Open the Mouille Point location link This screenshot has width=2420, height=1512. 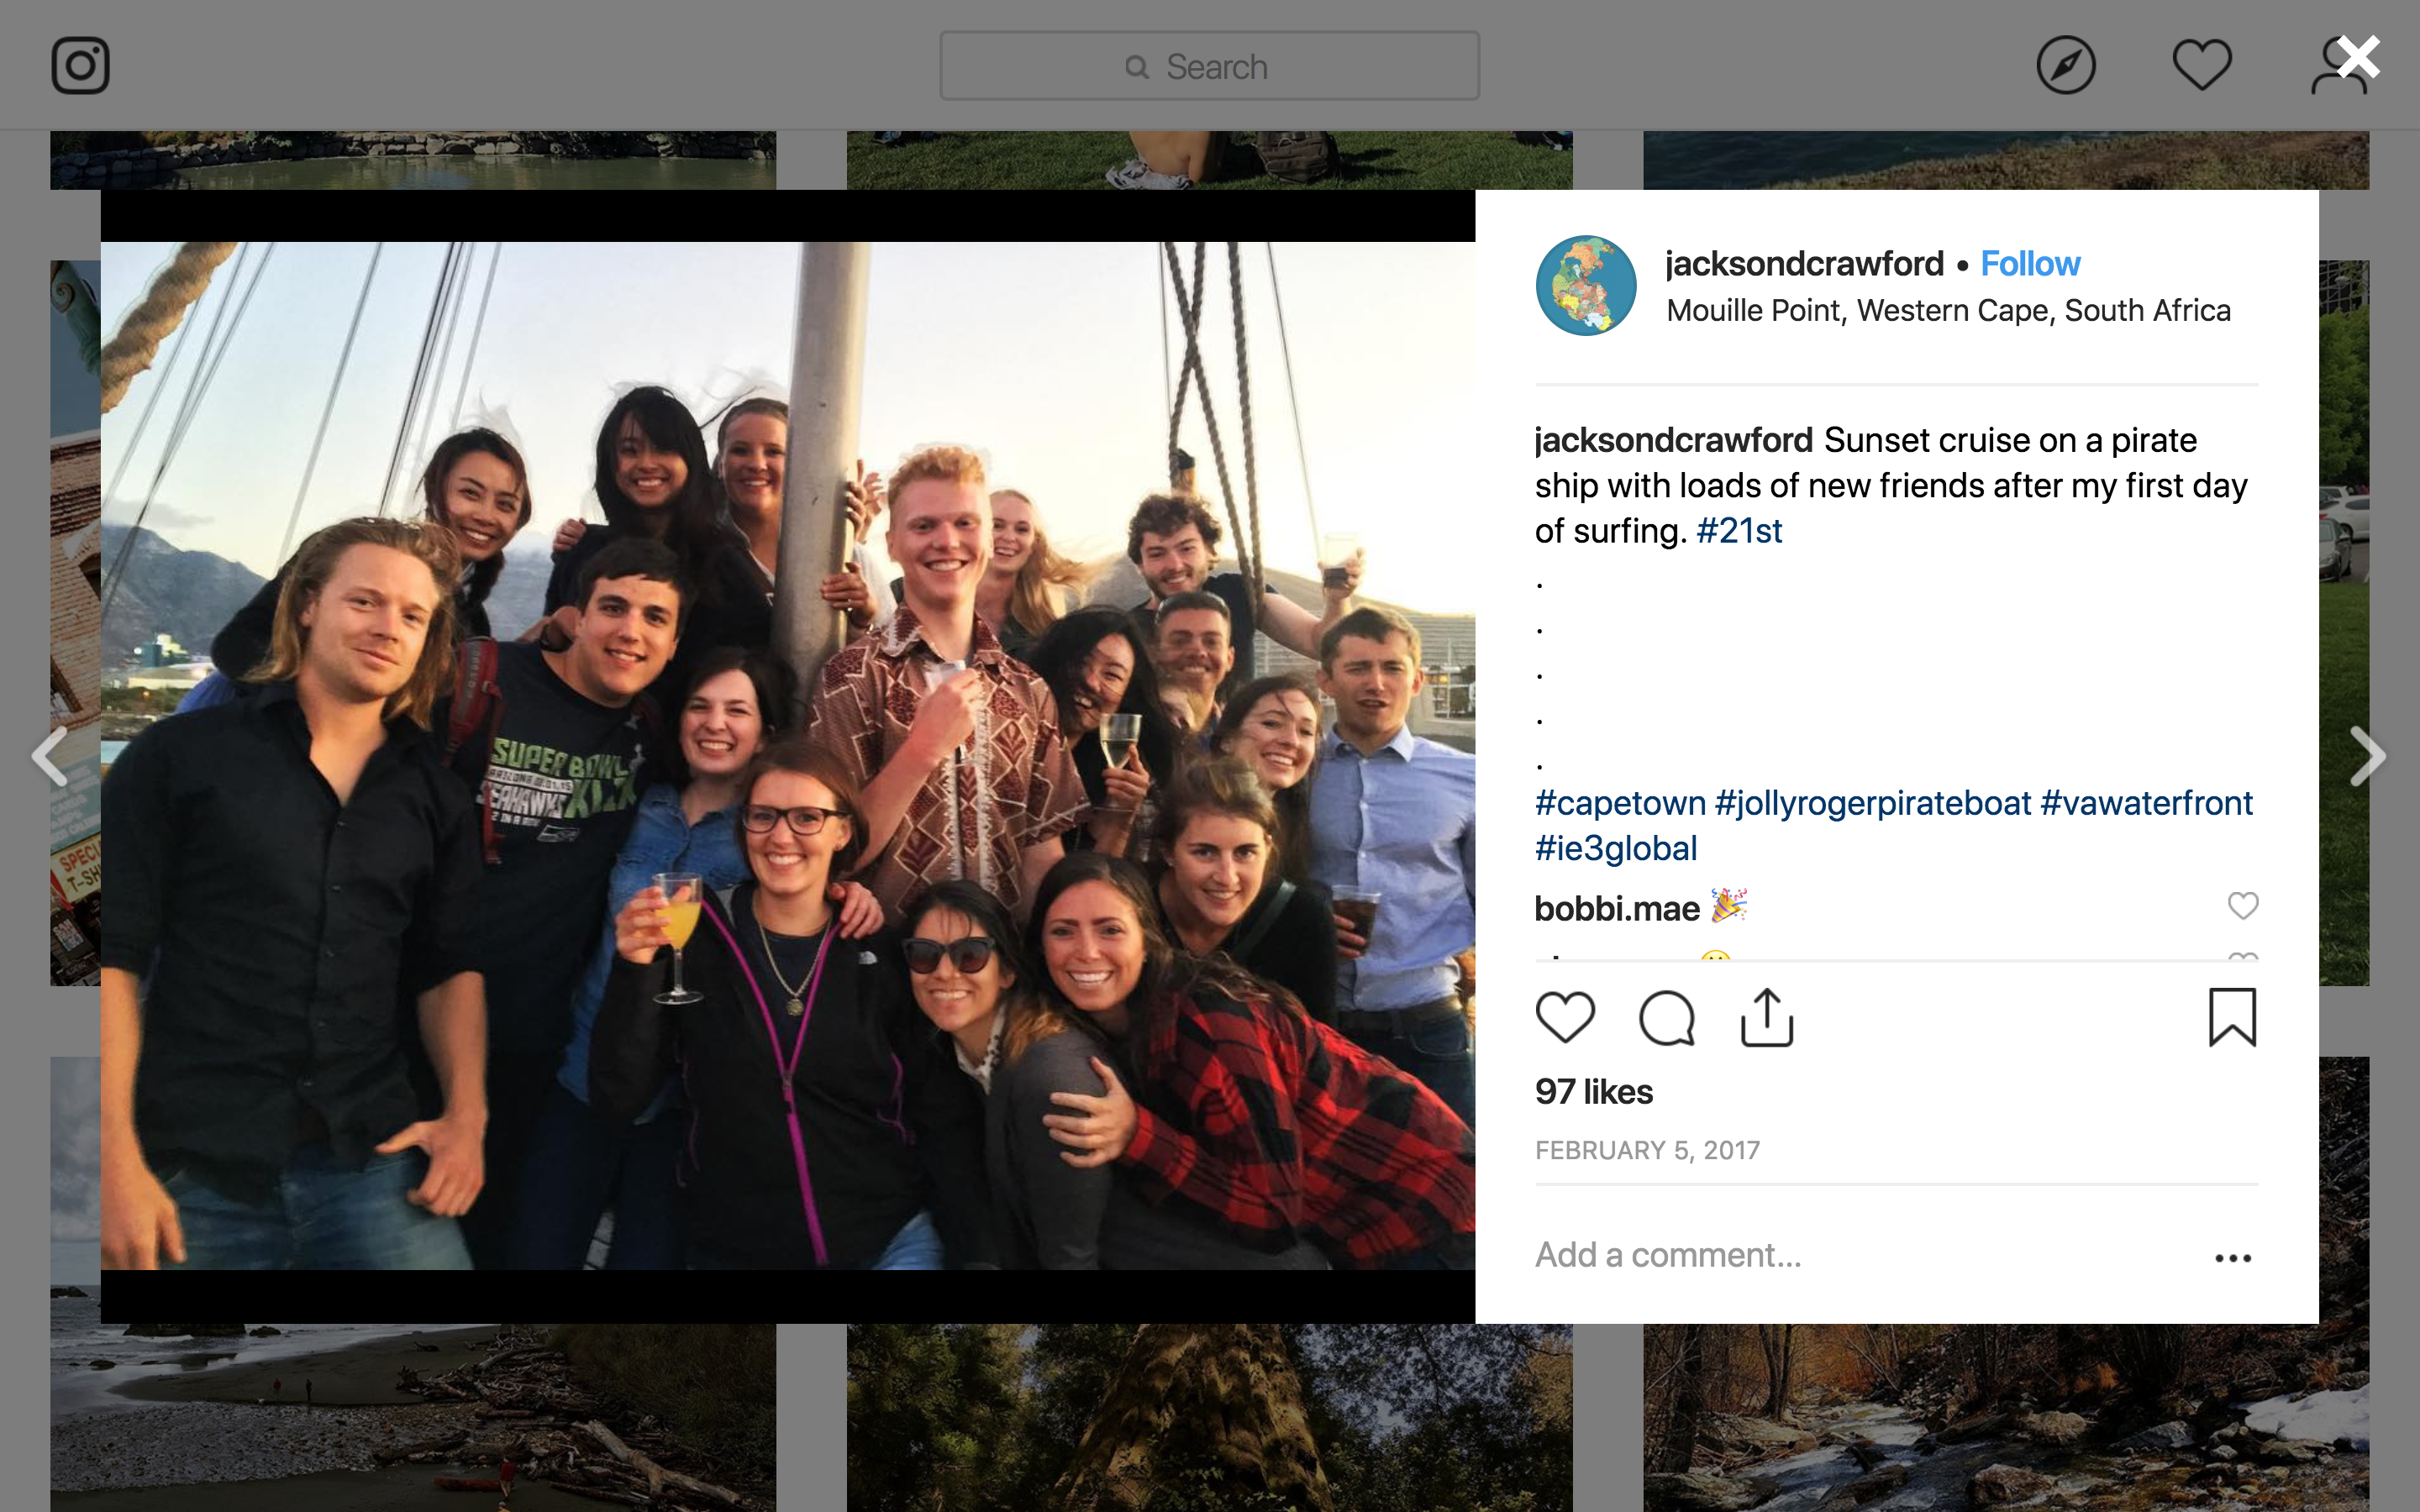tap(1948, 311)
